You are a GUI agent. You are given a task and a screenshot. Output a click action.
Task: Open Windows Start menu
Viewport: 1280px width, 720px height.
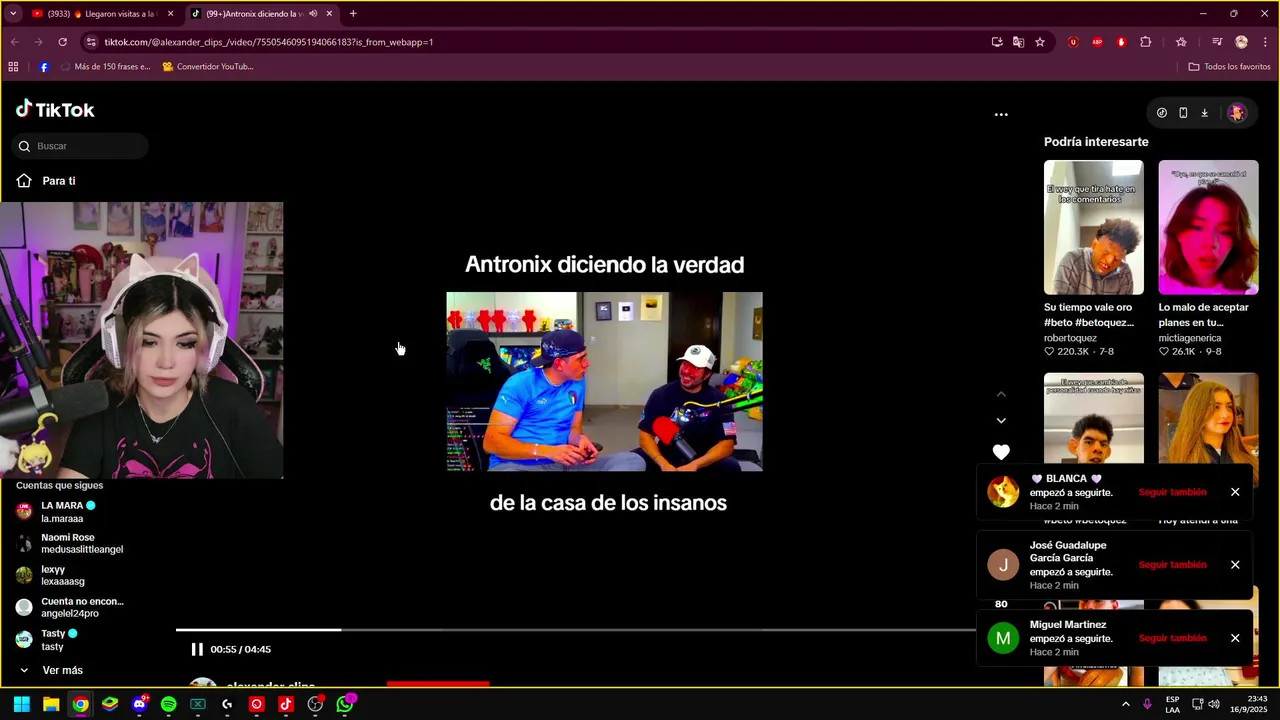point(21,704)
